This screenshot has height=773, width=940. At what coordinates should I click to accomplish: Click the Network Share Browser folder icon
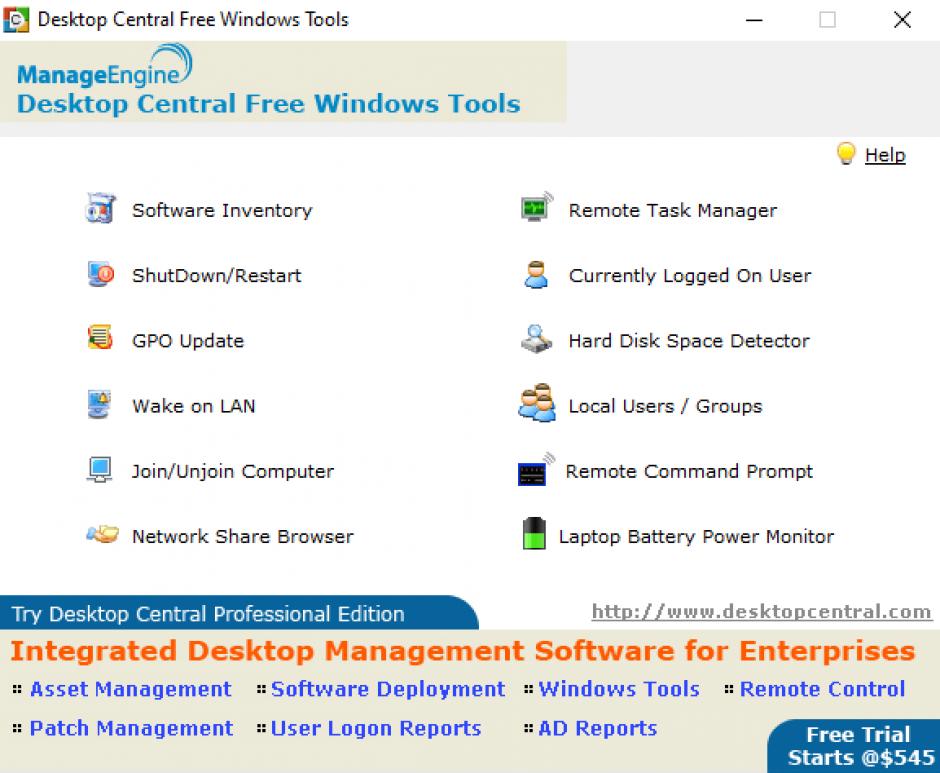click(x=102, y=533)
